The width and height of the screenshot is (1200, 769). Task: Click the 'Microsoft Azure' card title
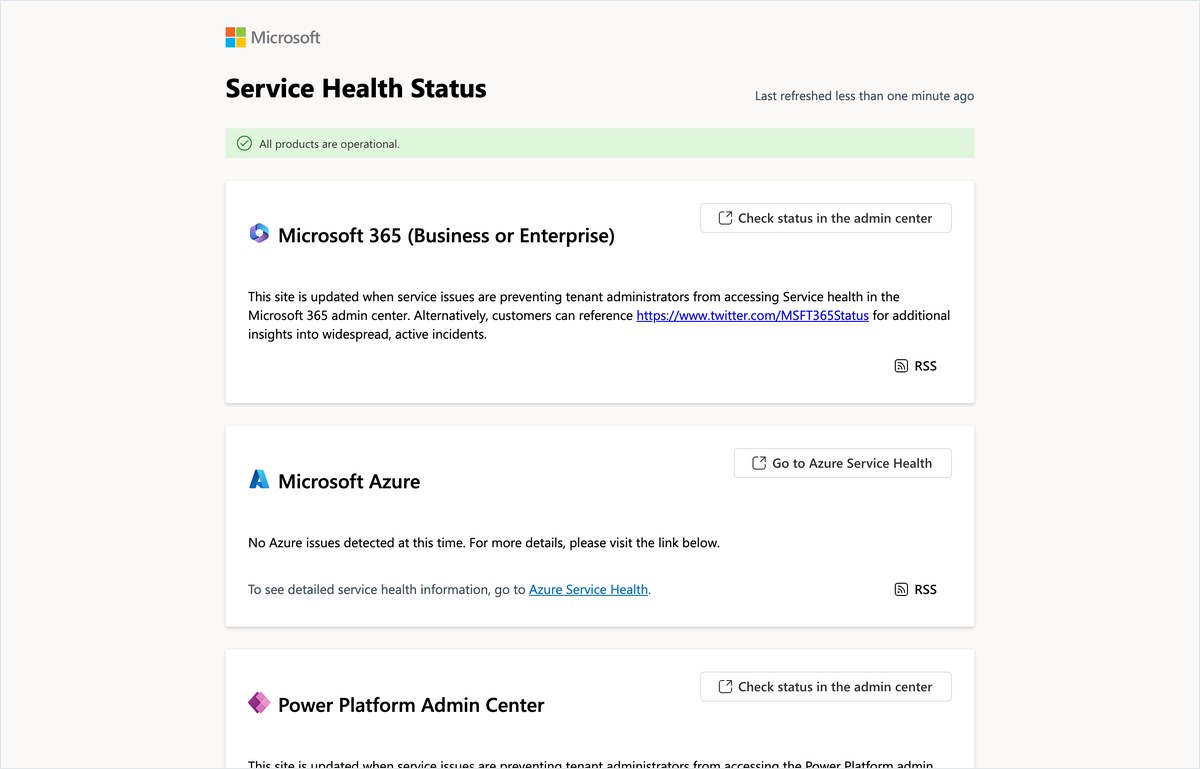click(349, 481)
